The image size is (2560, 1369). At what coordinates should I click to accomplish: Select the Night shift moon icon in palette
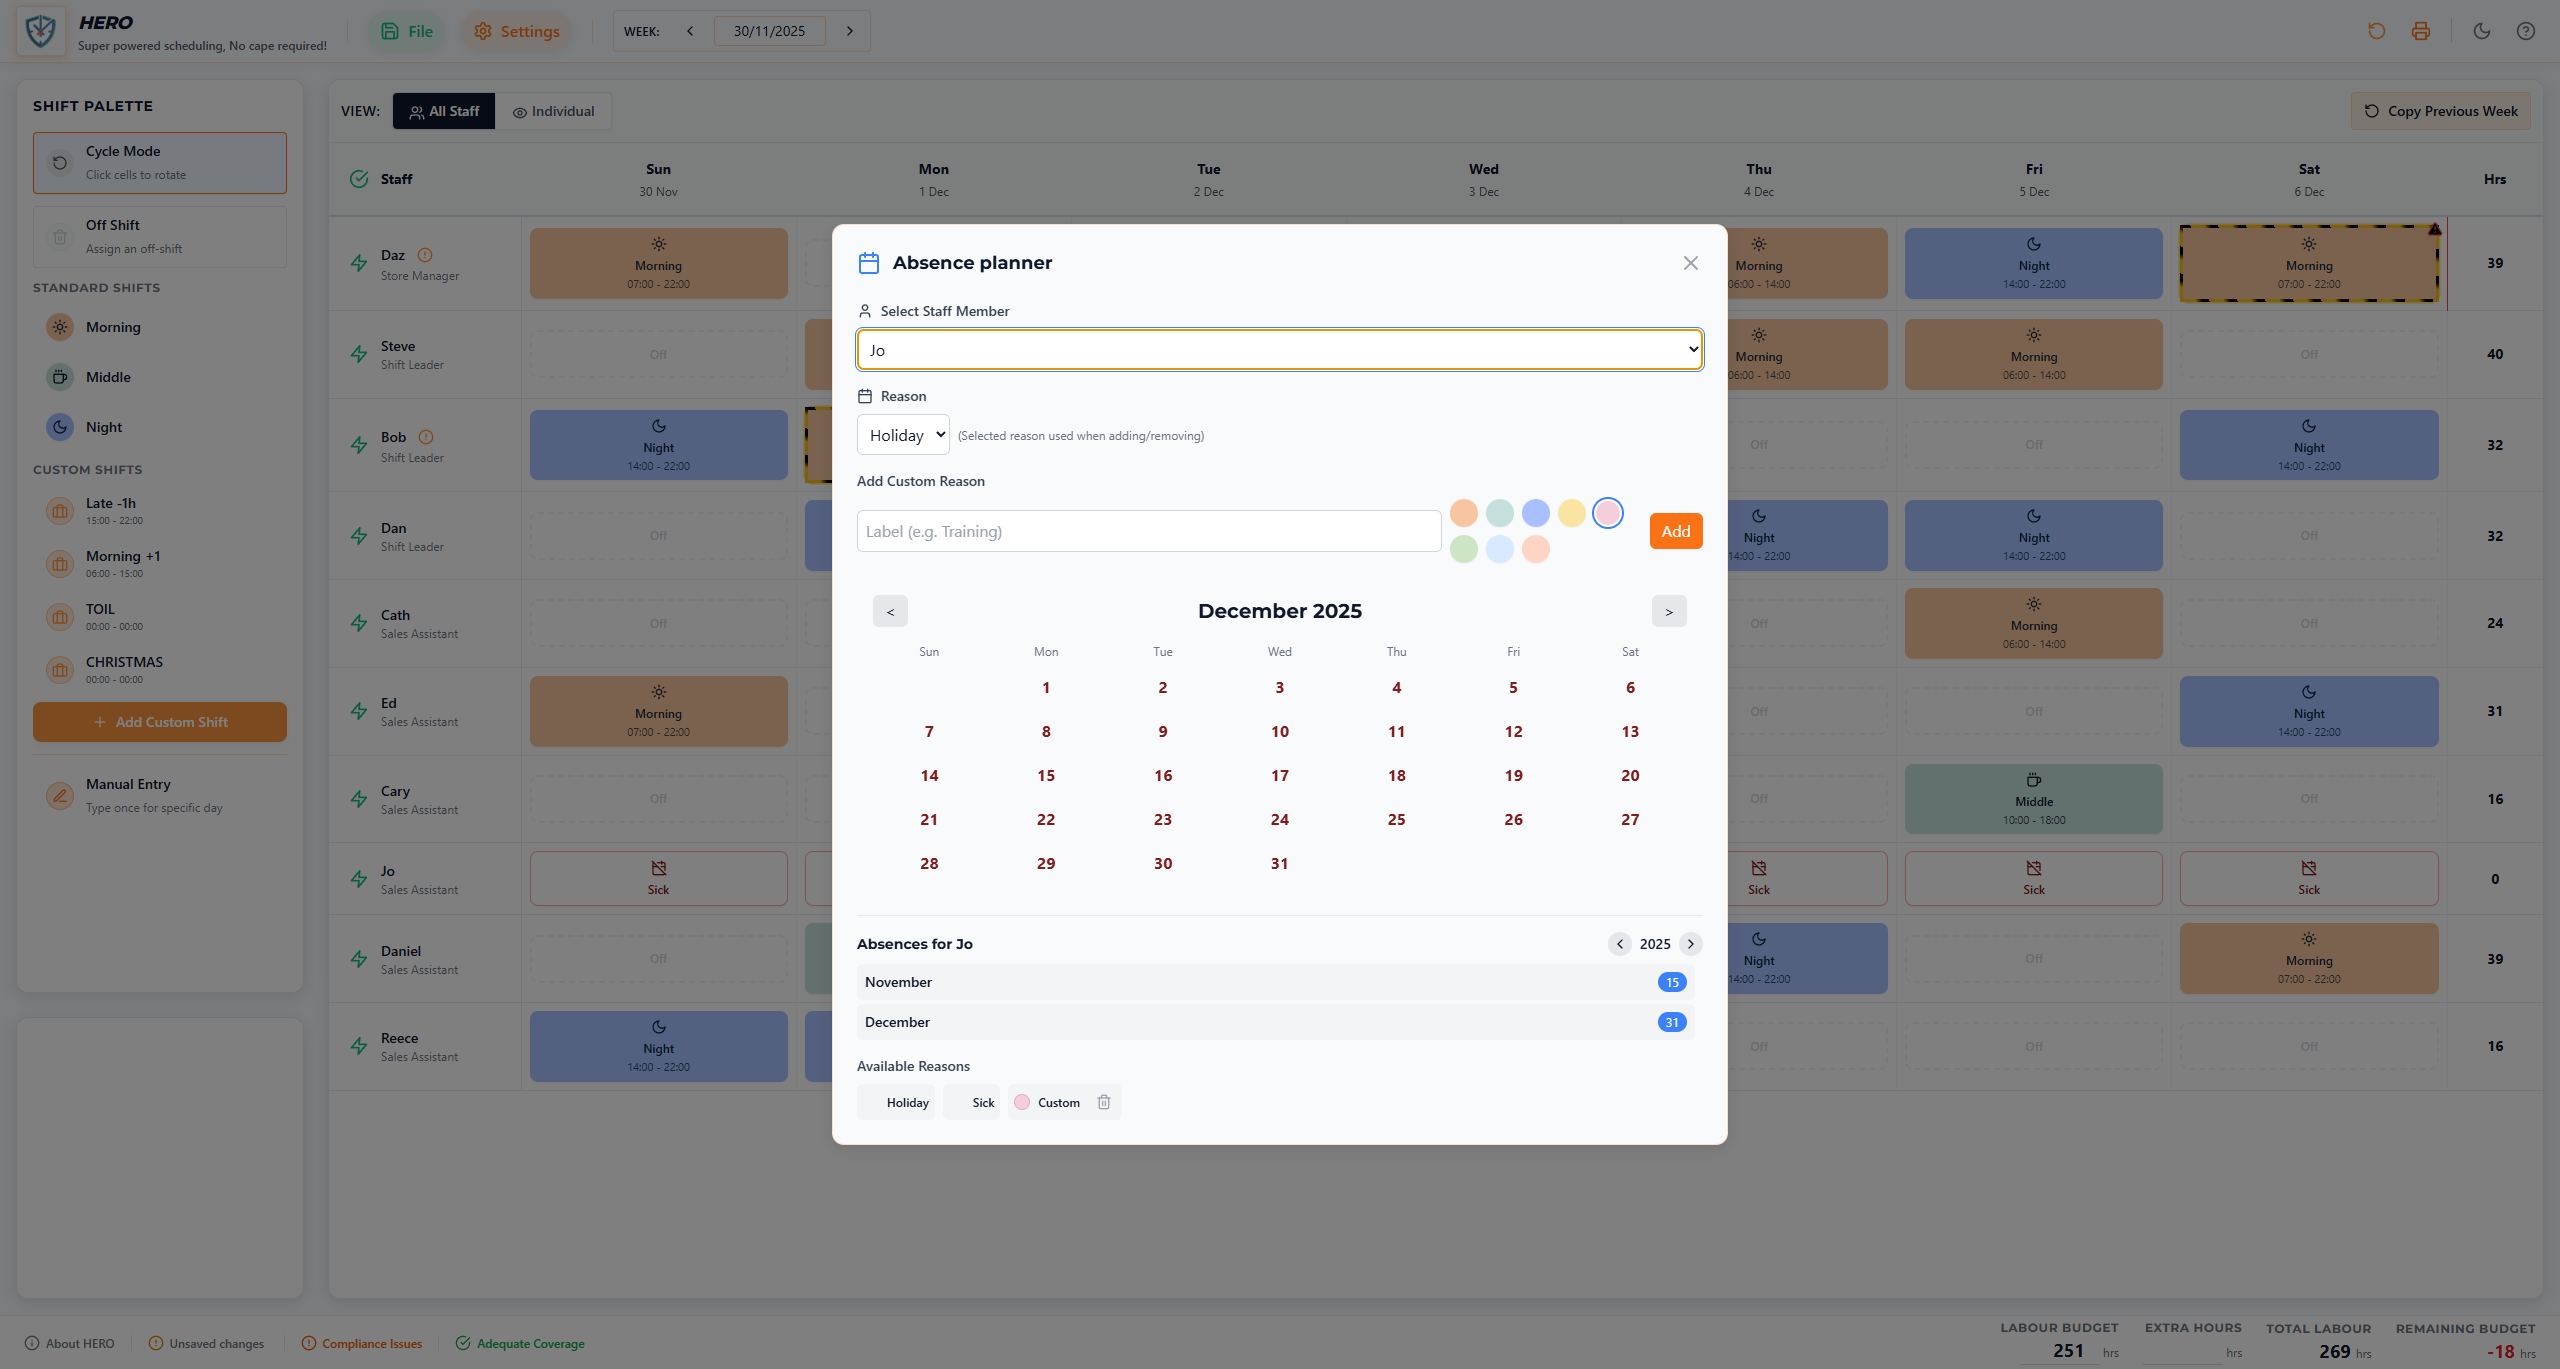[x=60, y=427]
